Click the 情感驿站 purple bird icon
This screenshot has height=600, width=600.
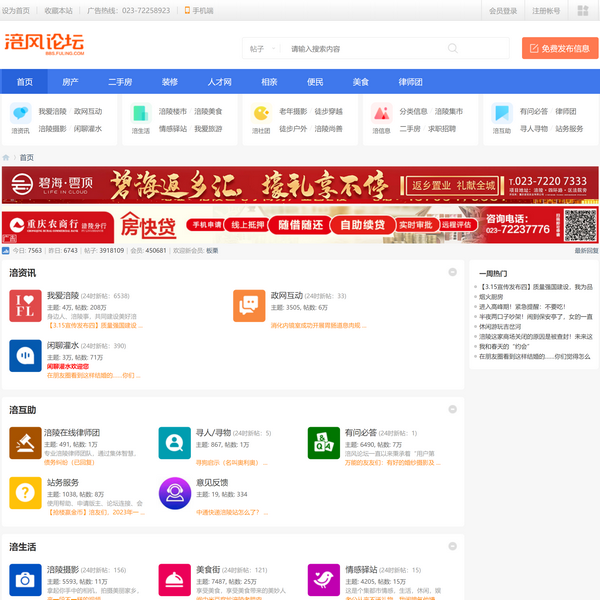click(x=324, y=580)
